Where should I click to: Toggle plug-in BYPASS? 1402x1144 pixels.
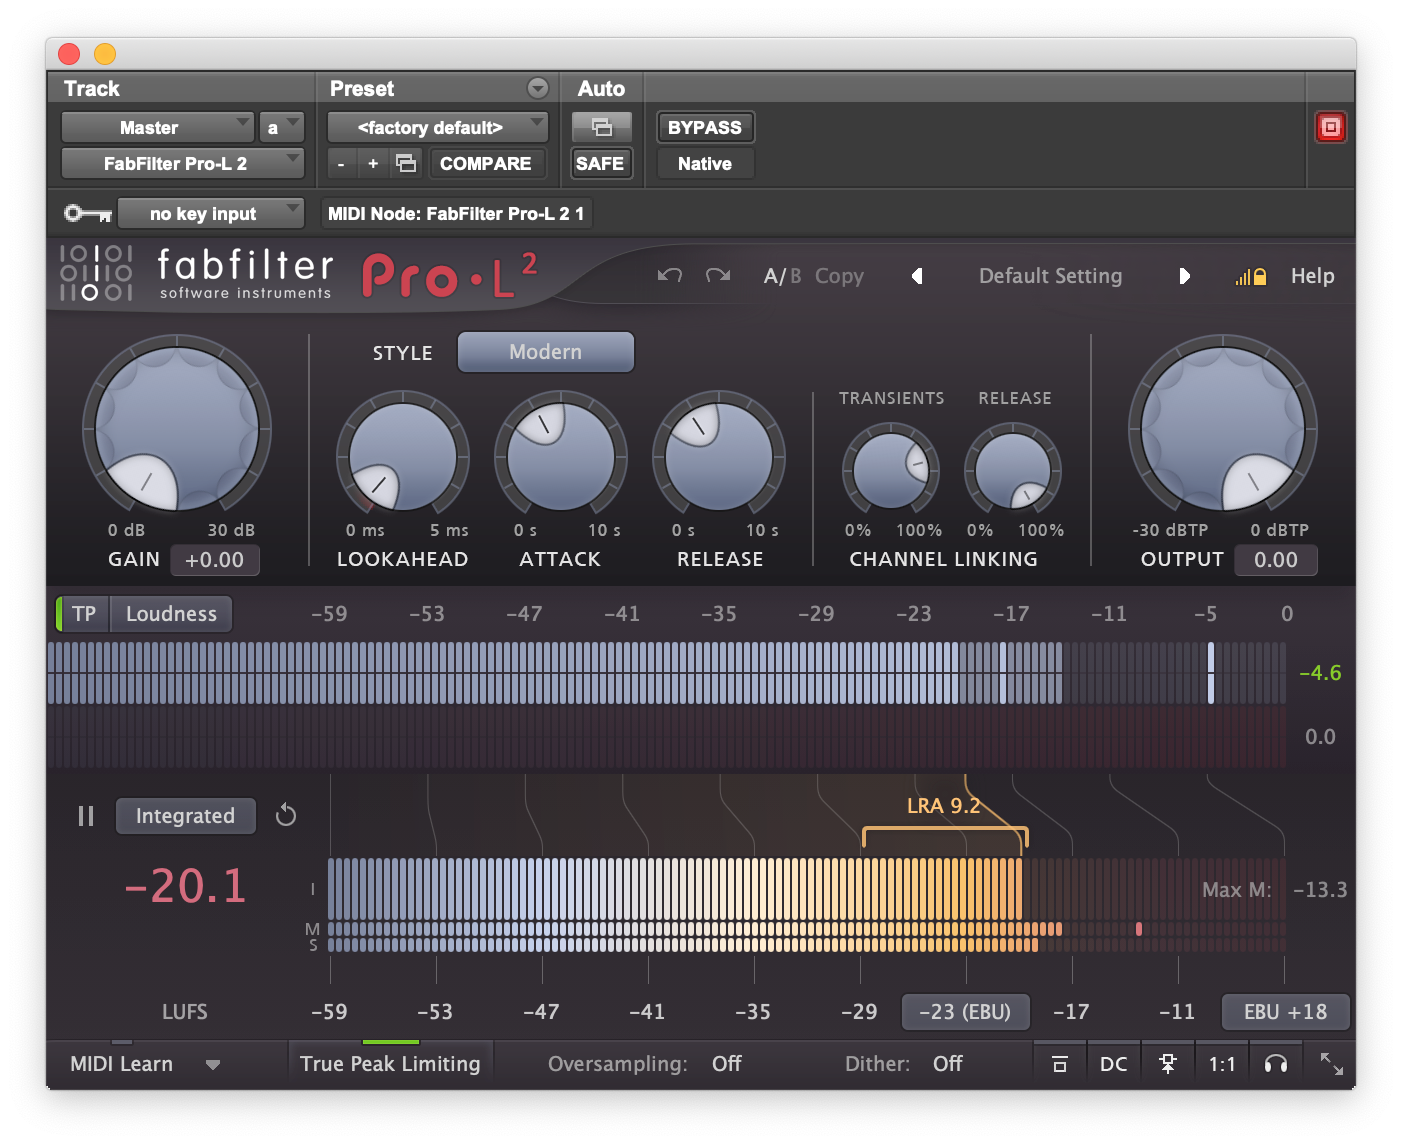coord(704,127)
